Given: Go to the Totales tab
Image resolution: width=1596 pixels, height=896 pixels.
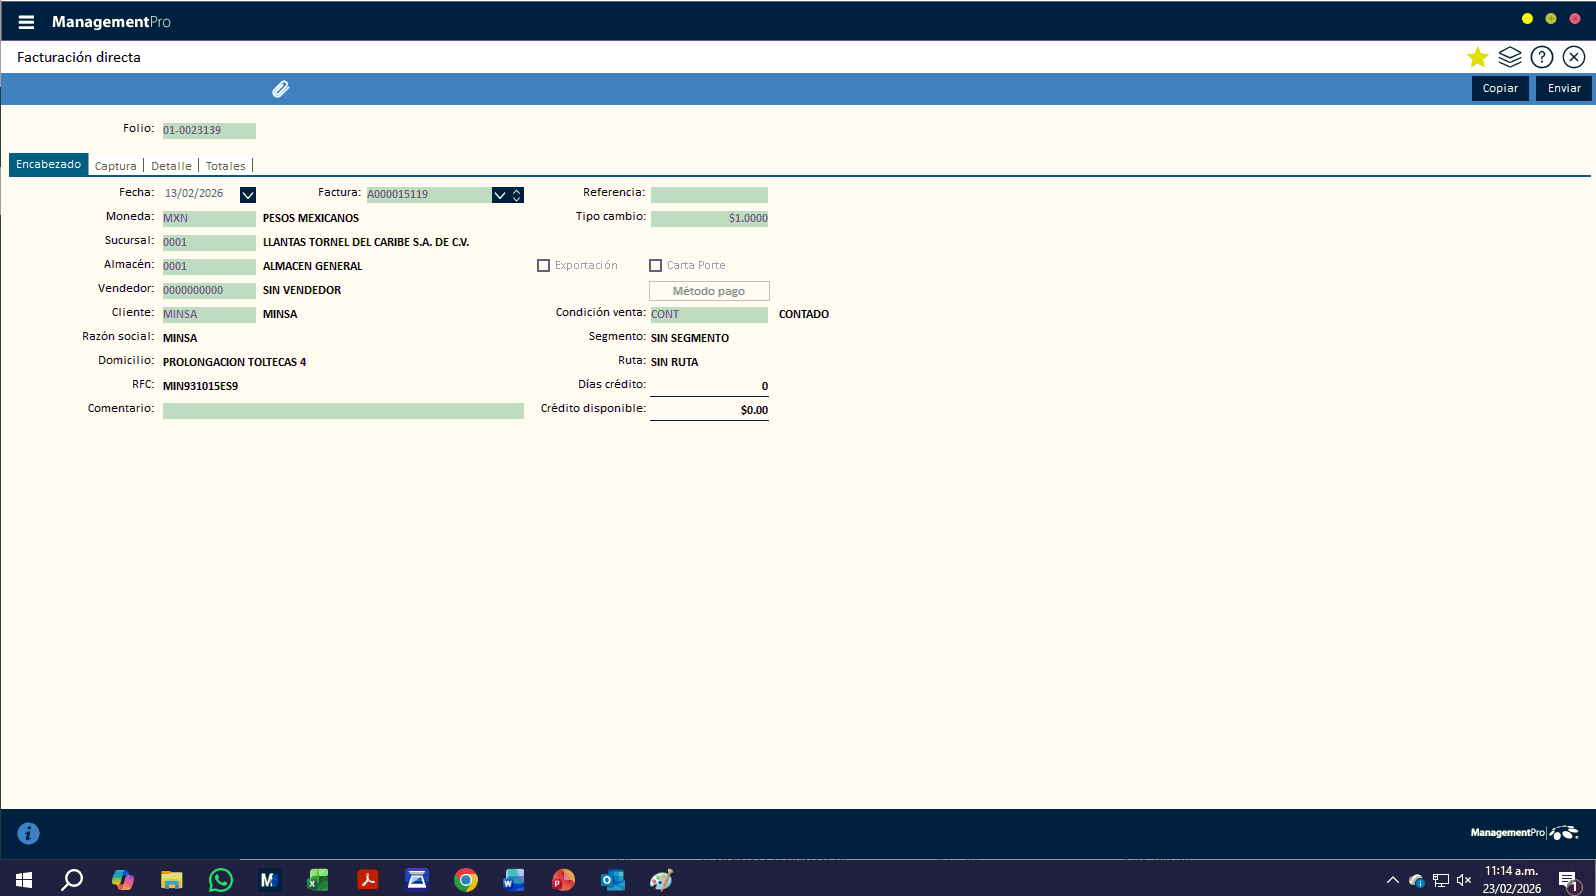Looking at the screenshot, I should point(226,166).
